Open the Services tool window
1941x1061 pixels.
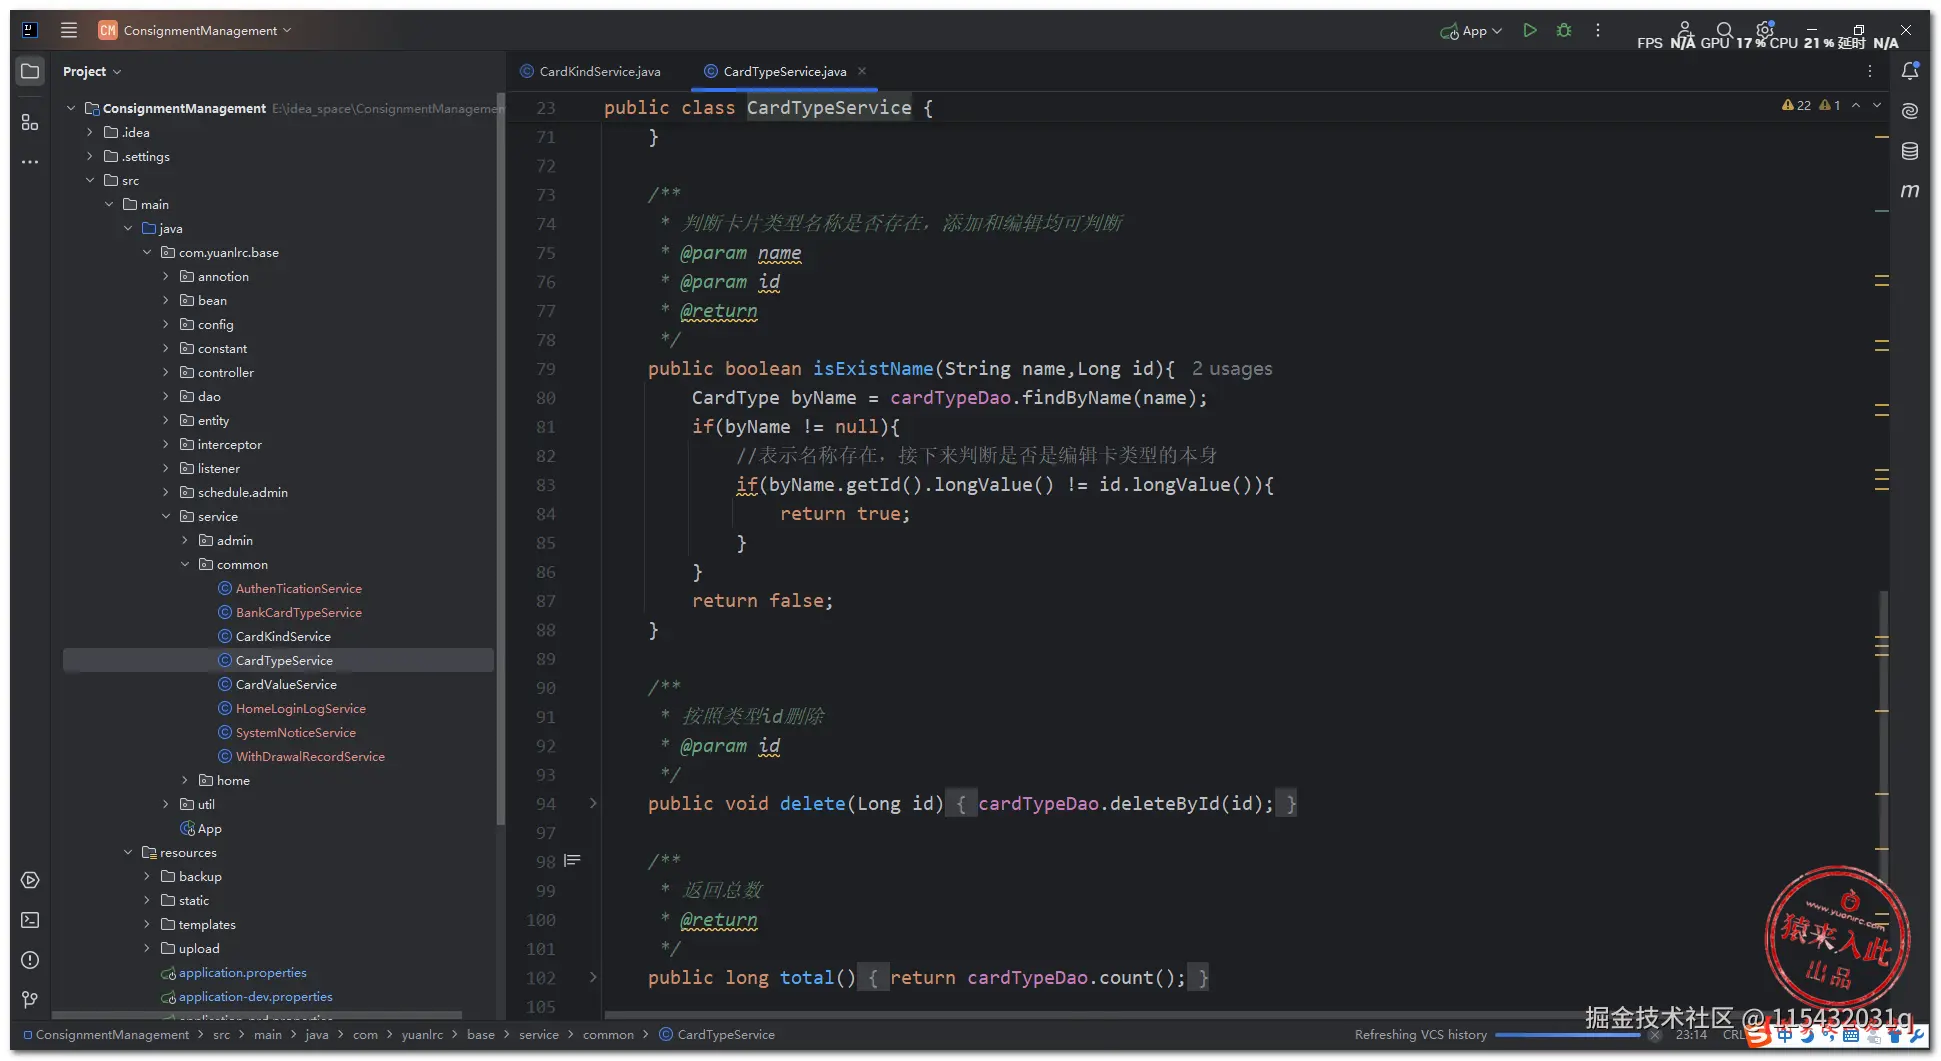[30, 880]
